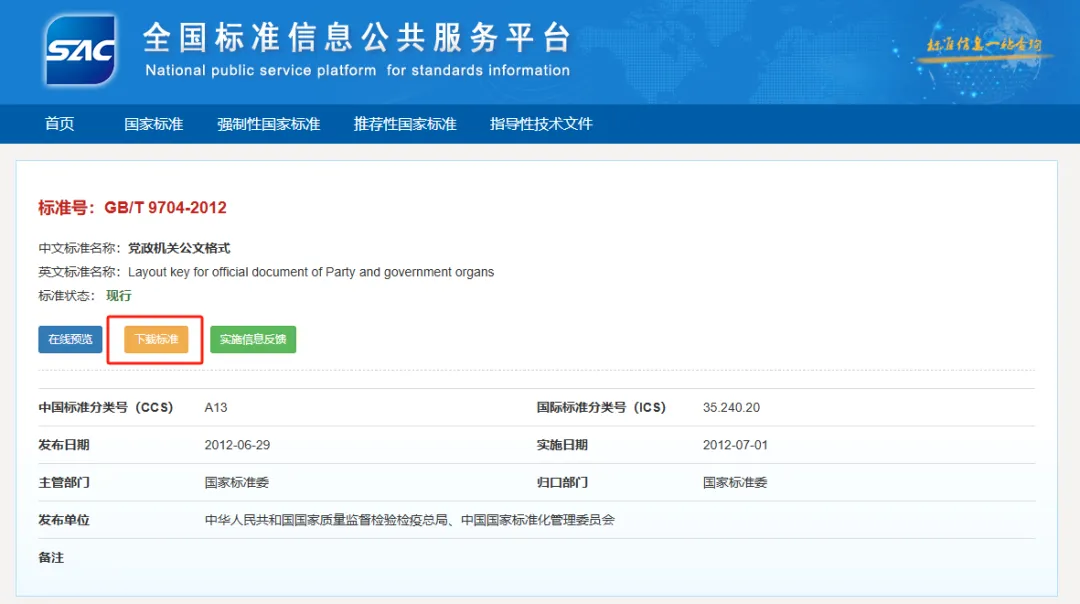1080x604 pixels.
Task: Click 国家标准委 in the 主管部门 row
Action: pos(236,483)
